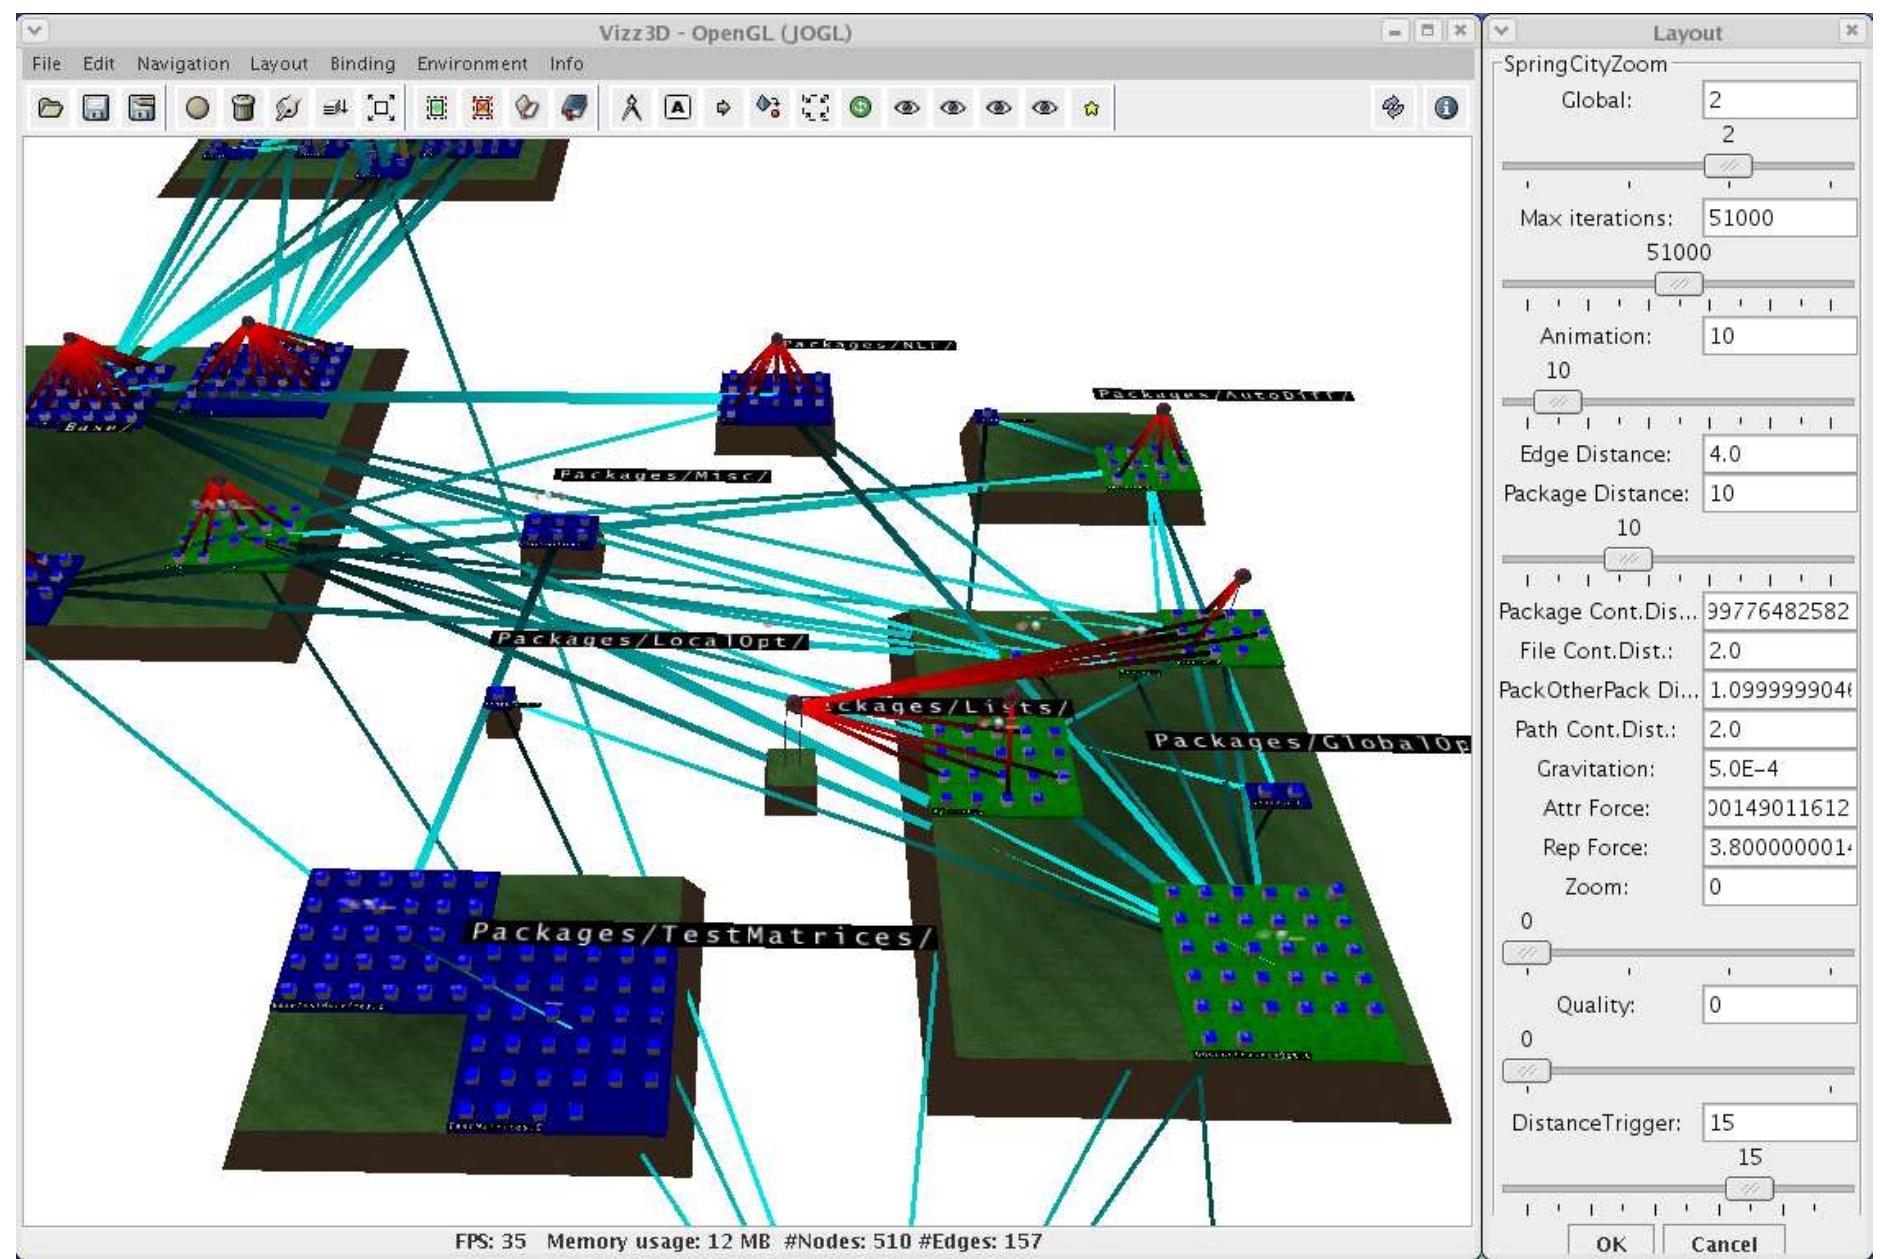Toggle the eye icon next to yellow star
This screenshot has height=1259, width=1893.
tap(1044, 107)
